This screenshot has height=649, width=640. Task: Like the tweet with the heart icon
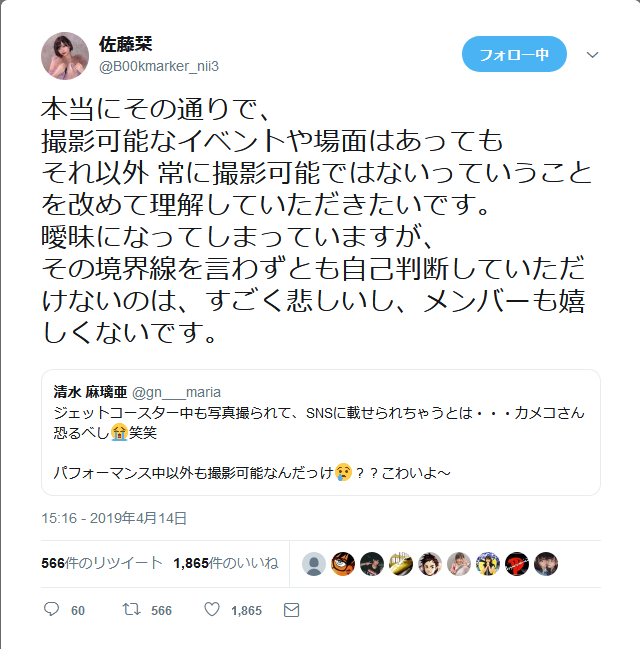pos(212,609)
